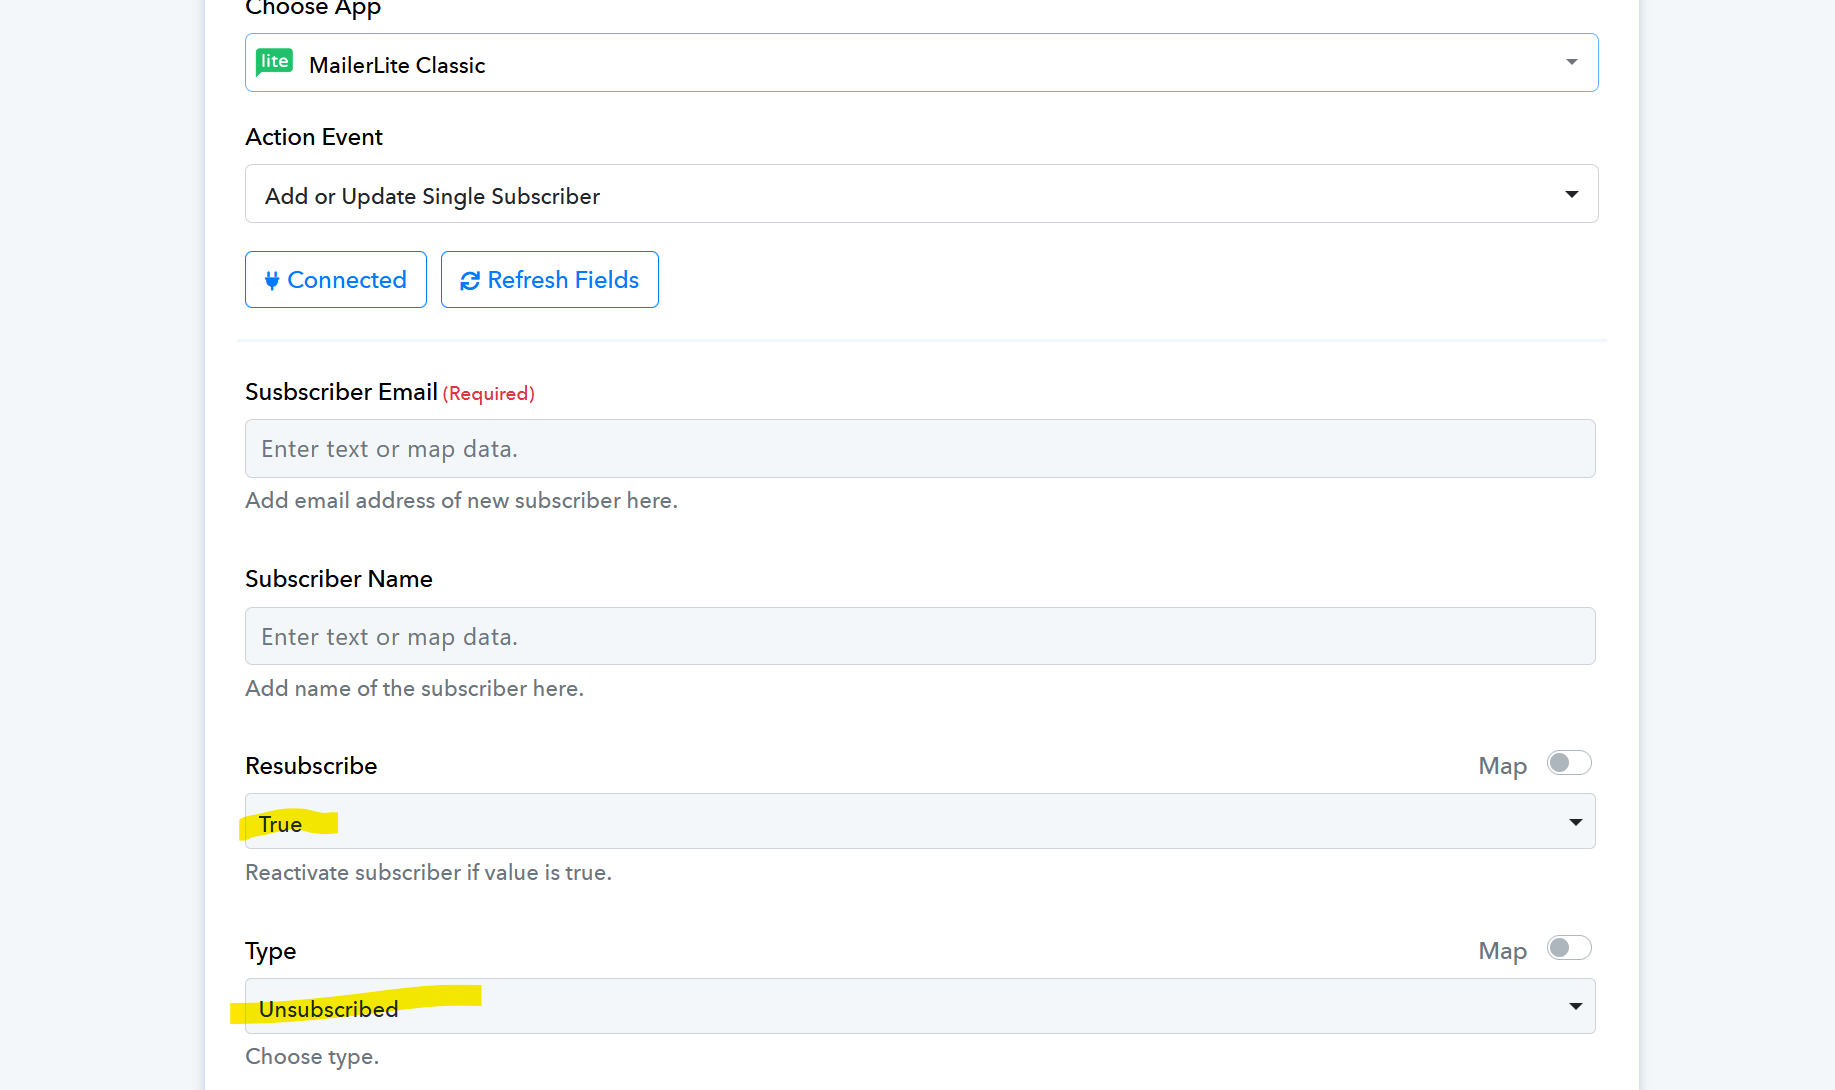
Task: Click the MailerLite Classic app logo icon
Action: [274, 62]
